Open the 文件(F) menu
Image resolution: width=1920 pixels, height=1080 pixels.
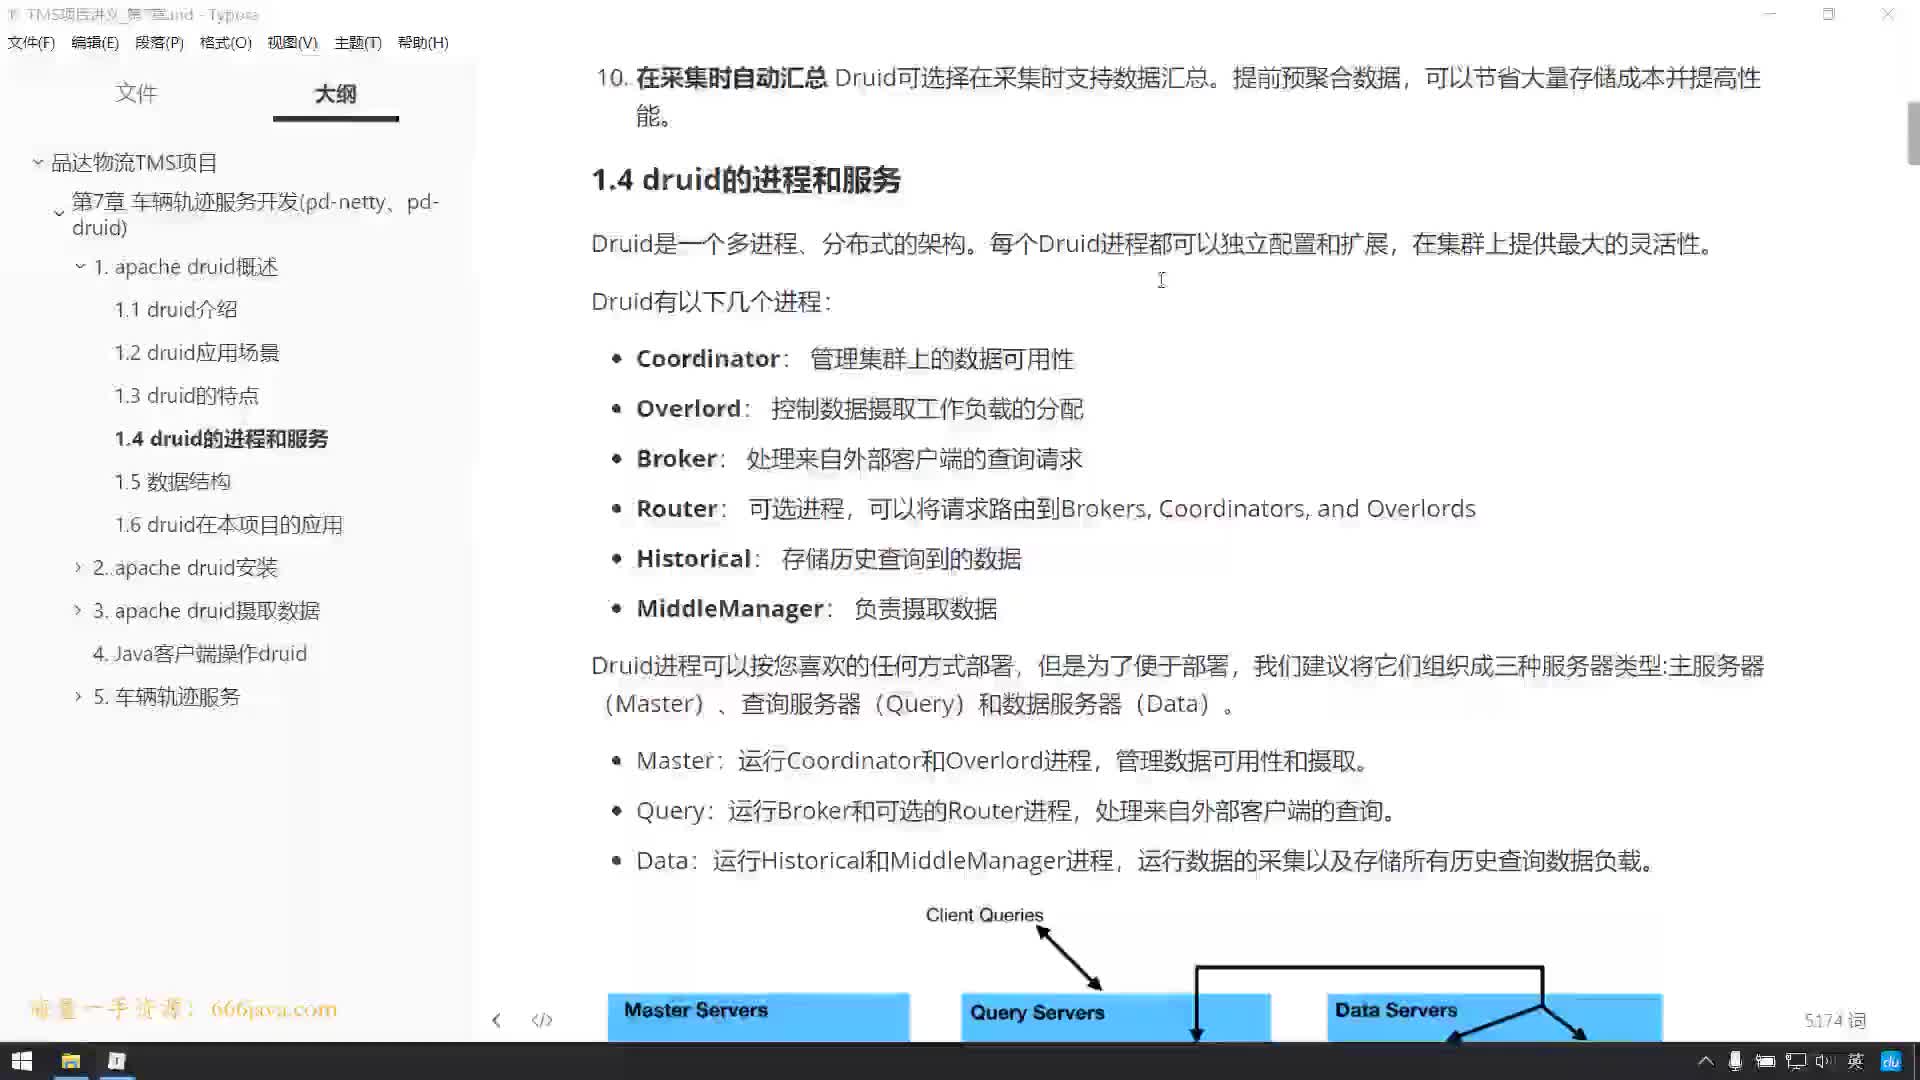(x=31, y=42)
